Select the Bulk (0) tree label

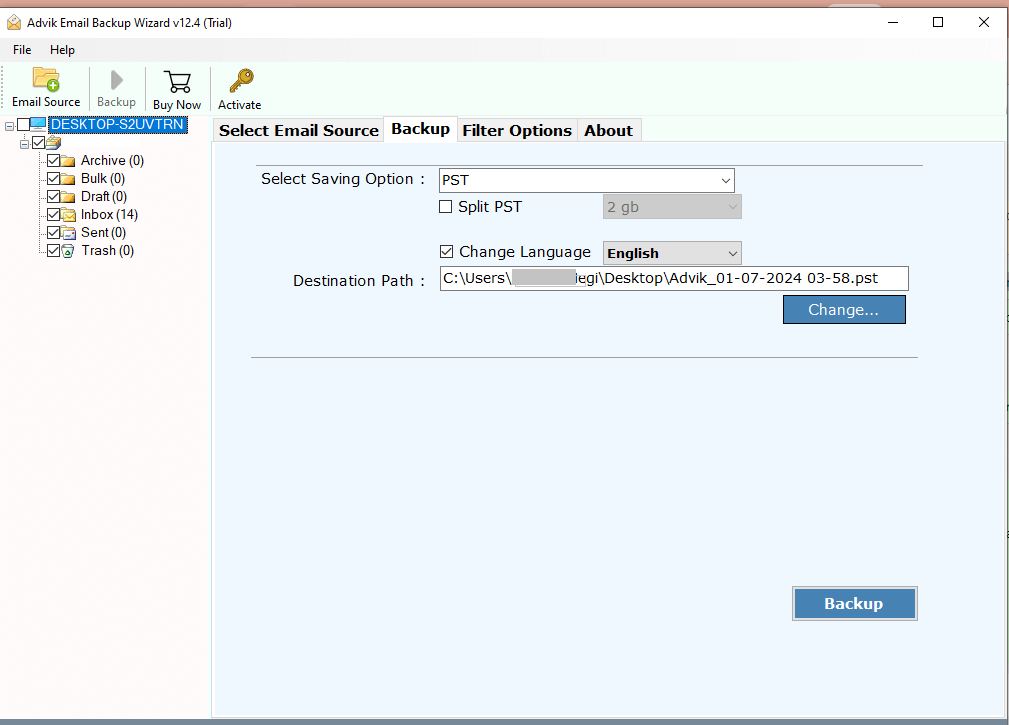pos(102,178)
